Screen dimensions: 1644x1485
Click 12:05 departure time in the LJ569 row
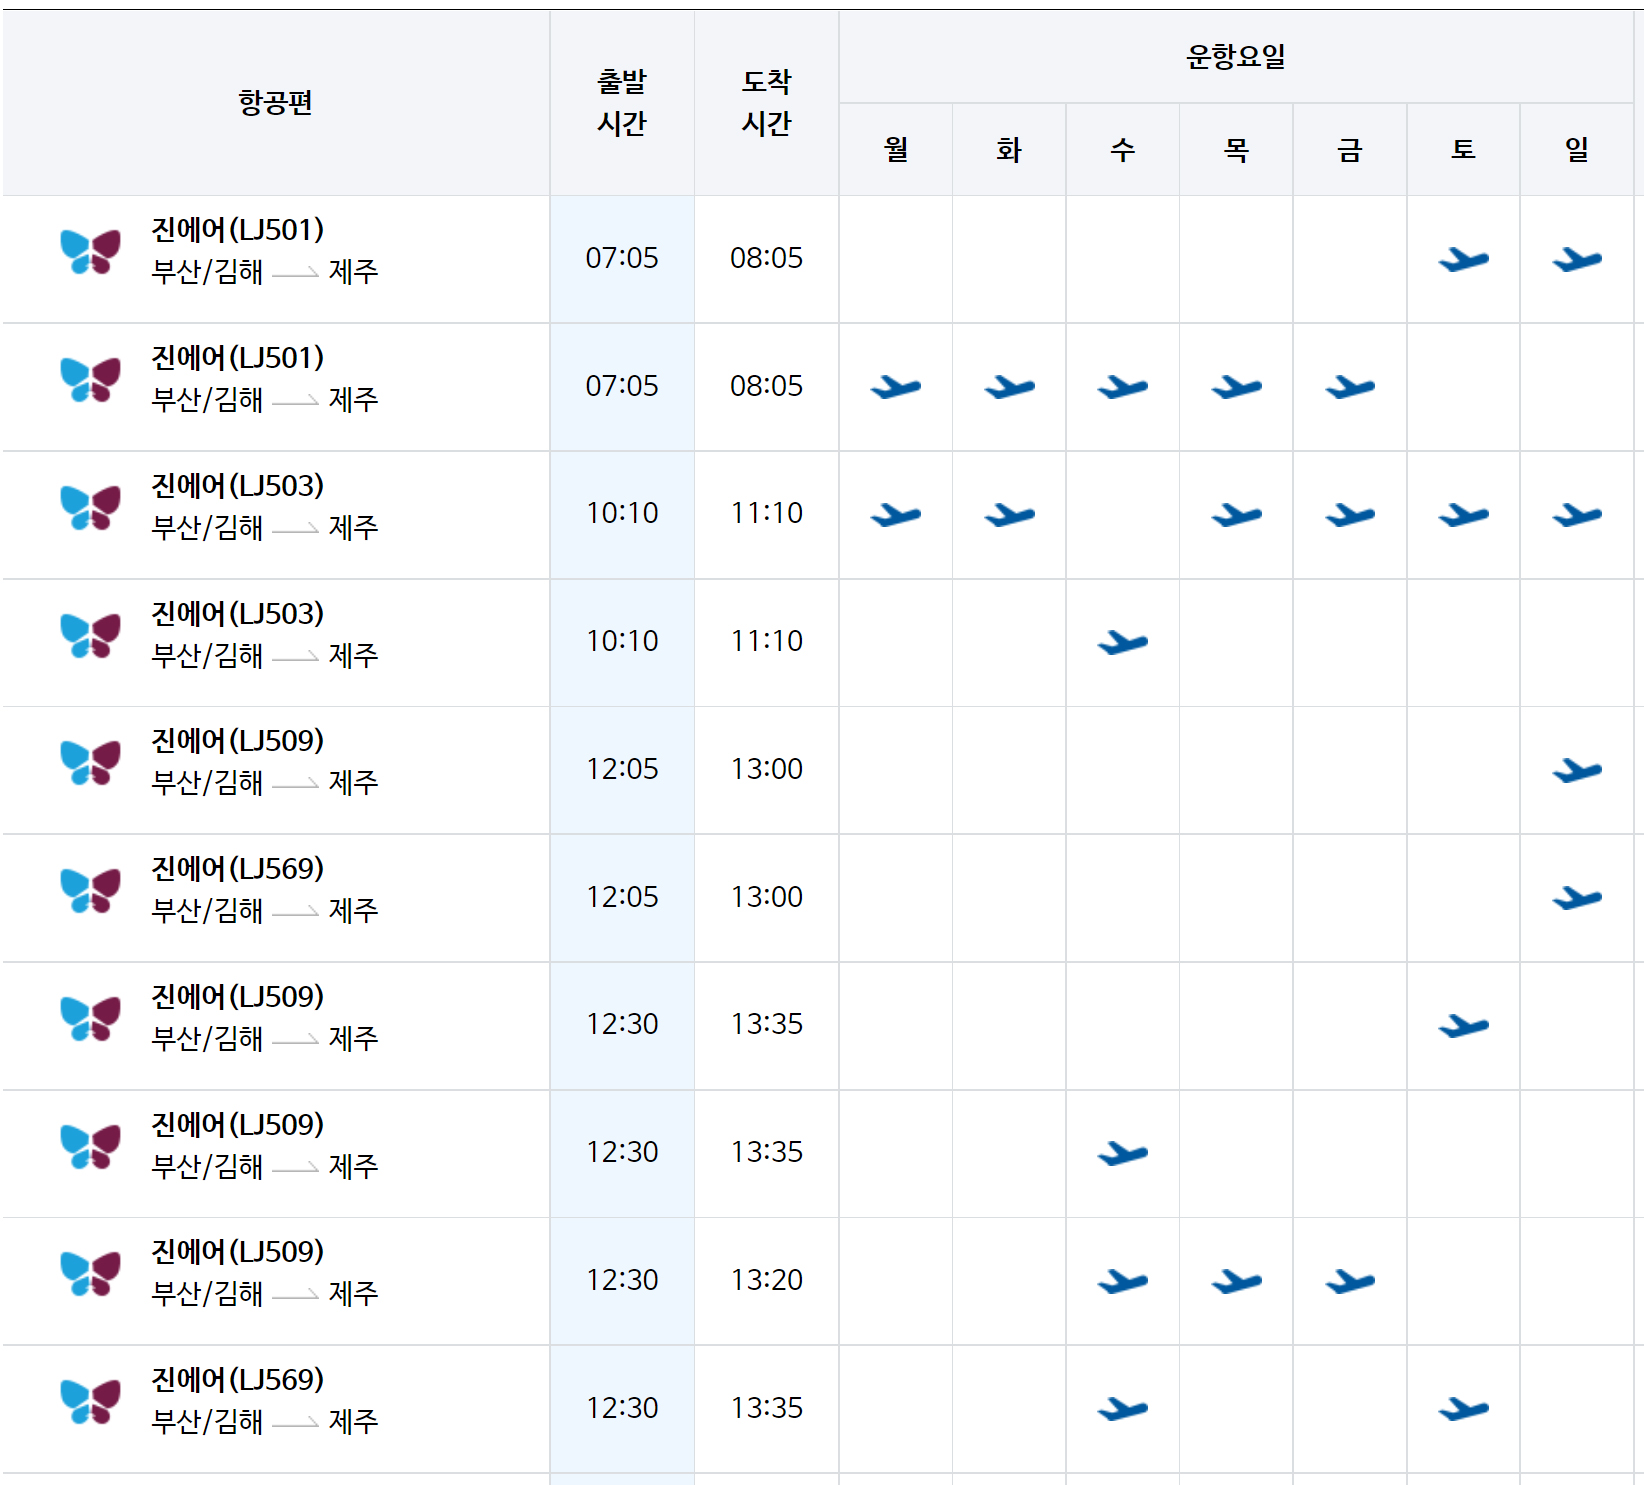622,897
